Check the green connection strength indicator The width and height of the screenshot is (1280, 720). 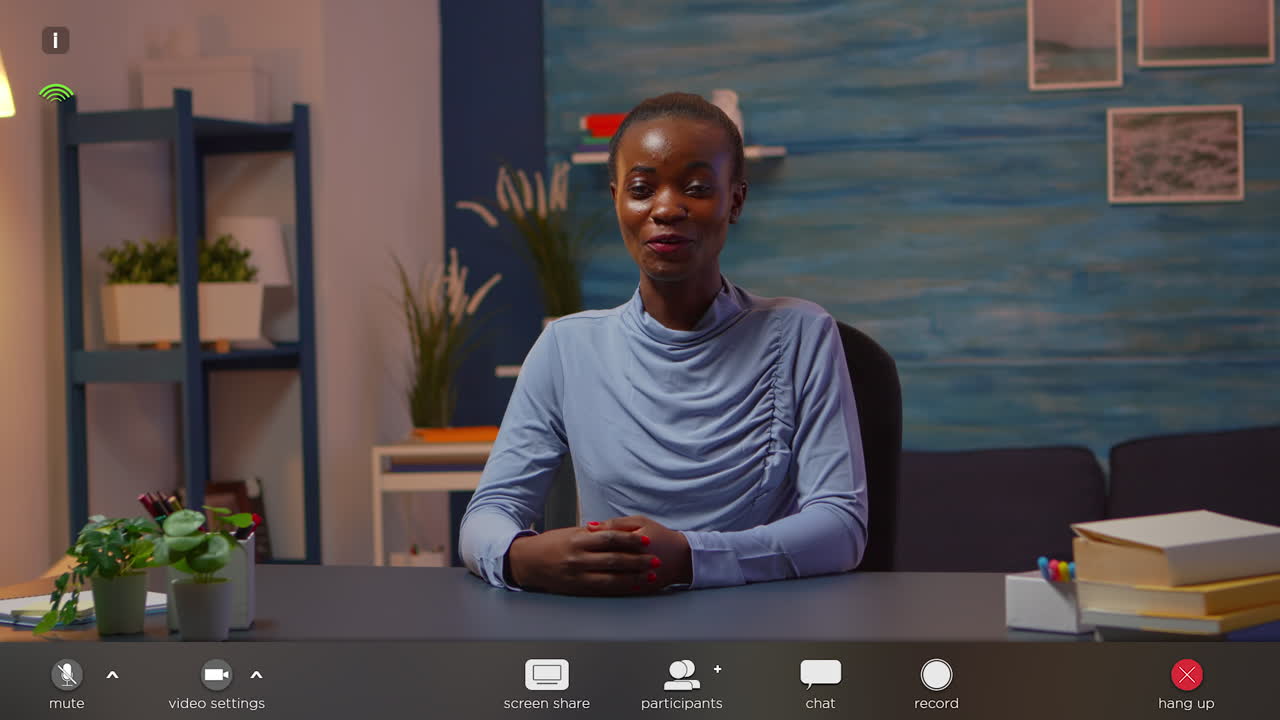55,93
